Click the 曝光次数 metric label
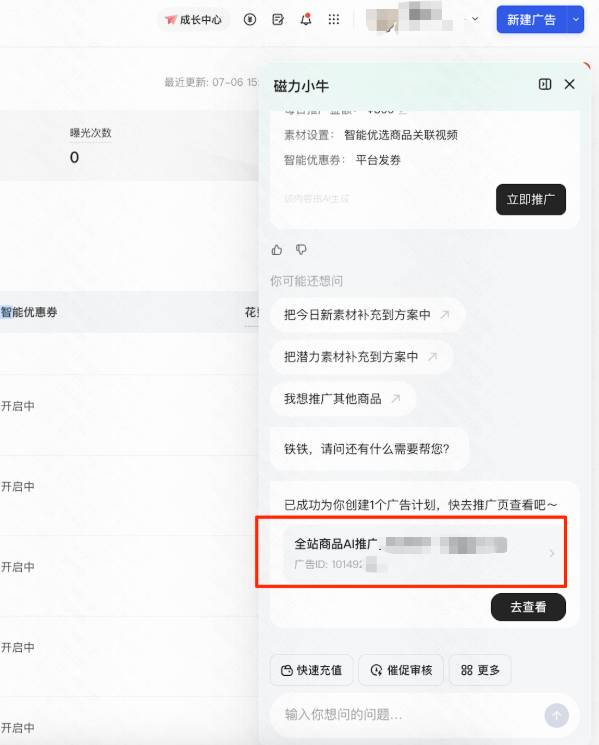 91,133
